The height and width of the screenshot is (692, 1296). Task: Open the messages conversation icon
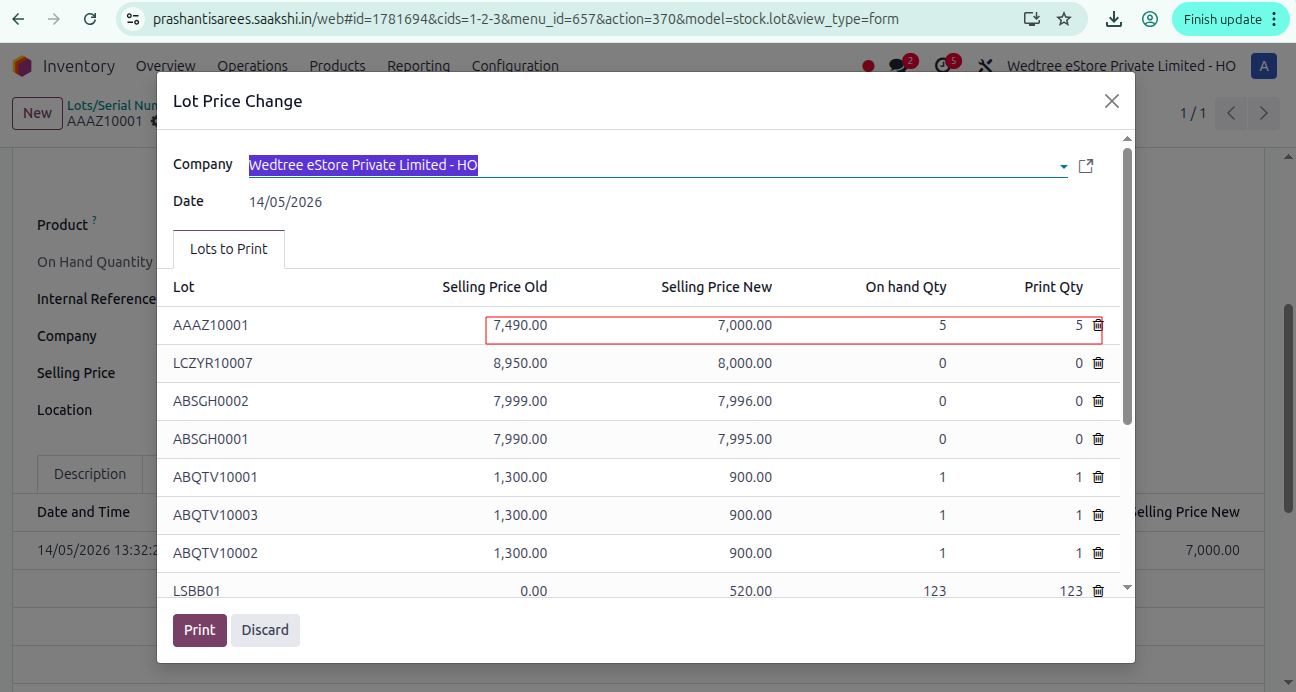[898, 66]
